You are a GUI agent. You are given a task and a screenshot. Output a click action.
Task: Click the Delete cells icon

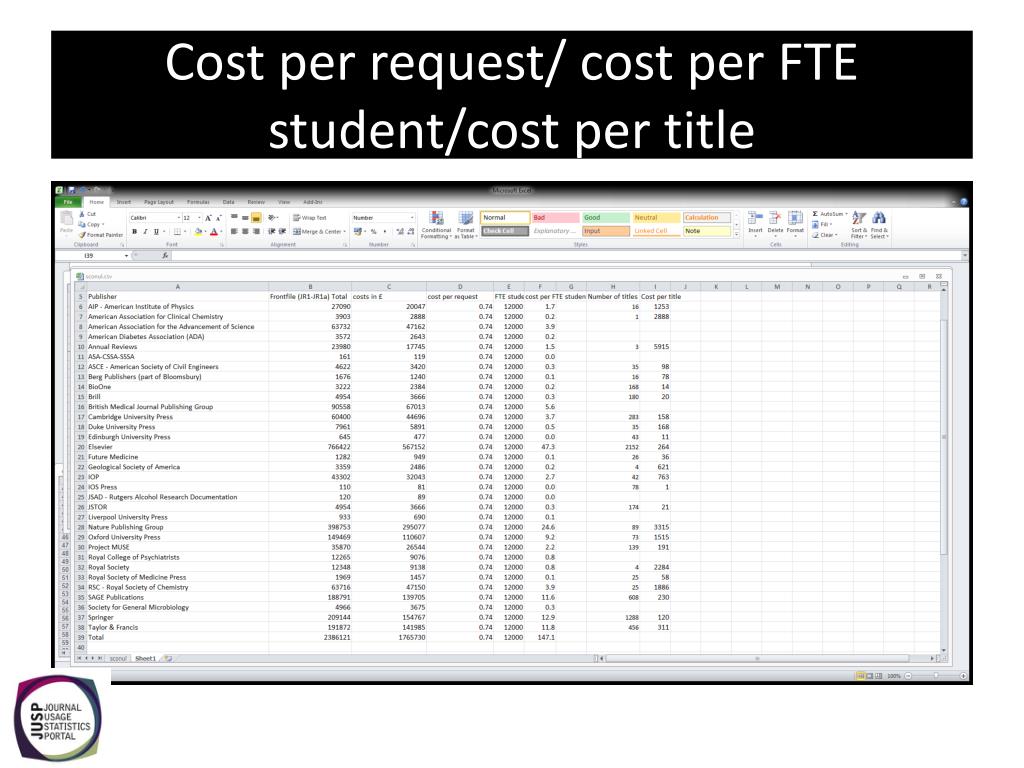coord(775,218)
